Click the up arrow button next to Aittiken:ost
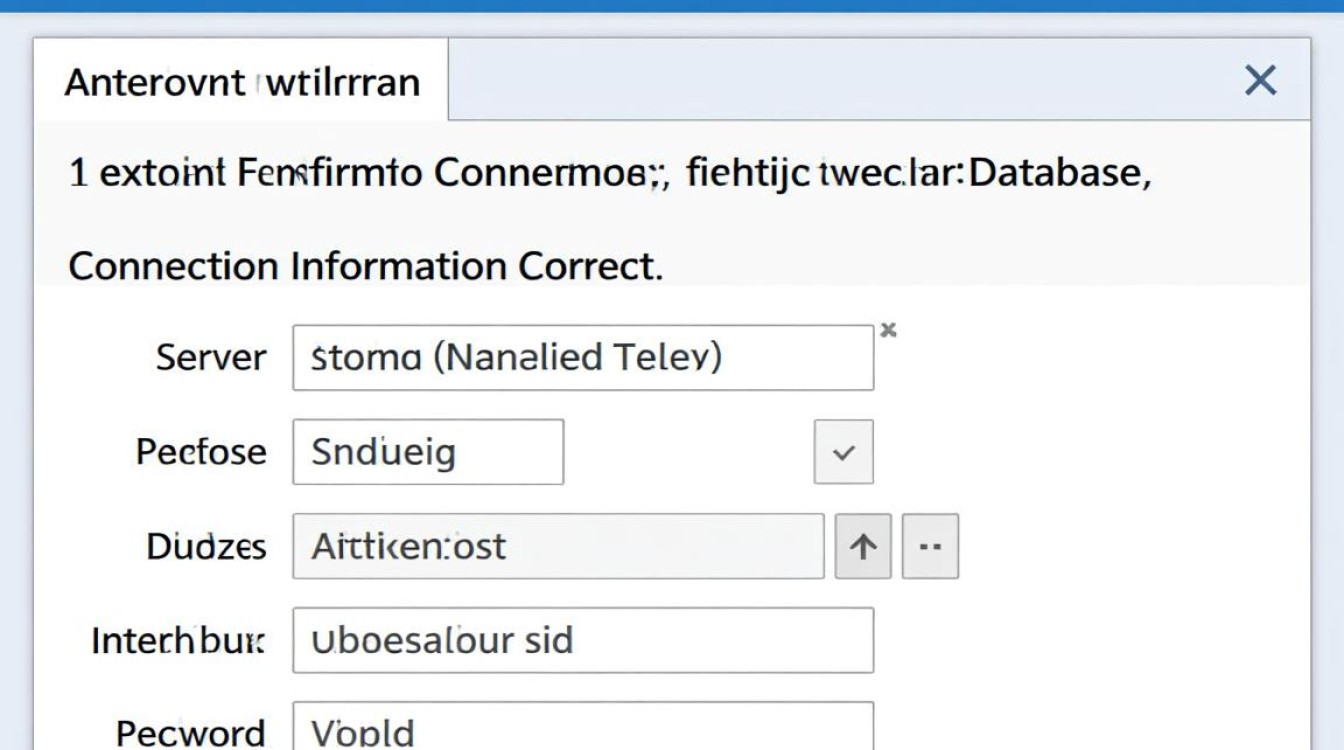Viewport: 1344px width, 750px height. (863, 546)
